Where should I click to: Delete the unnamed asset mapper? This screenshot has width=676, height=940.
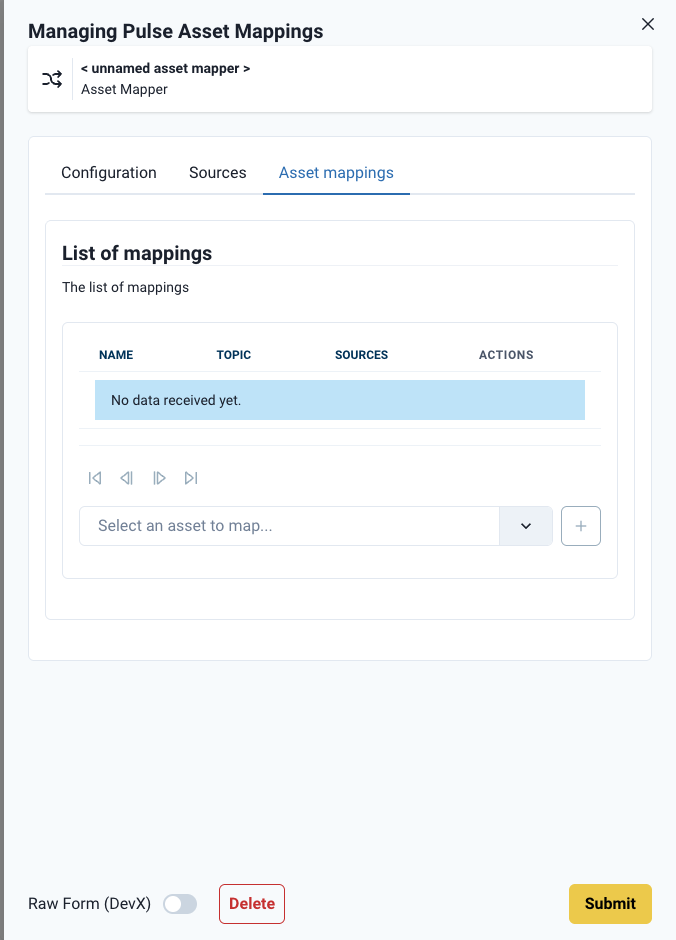(x=251, y=903)
